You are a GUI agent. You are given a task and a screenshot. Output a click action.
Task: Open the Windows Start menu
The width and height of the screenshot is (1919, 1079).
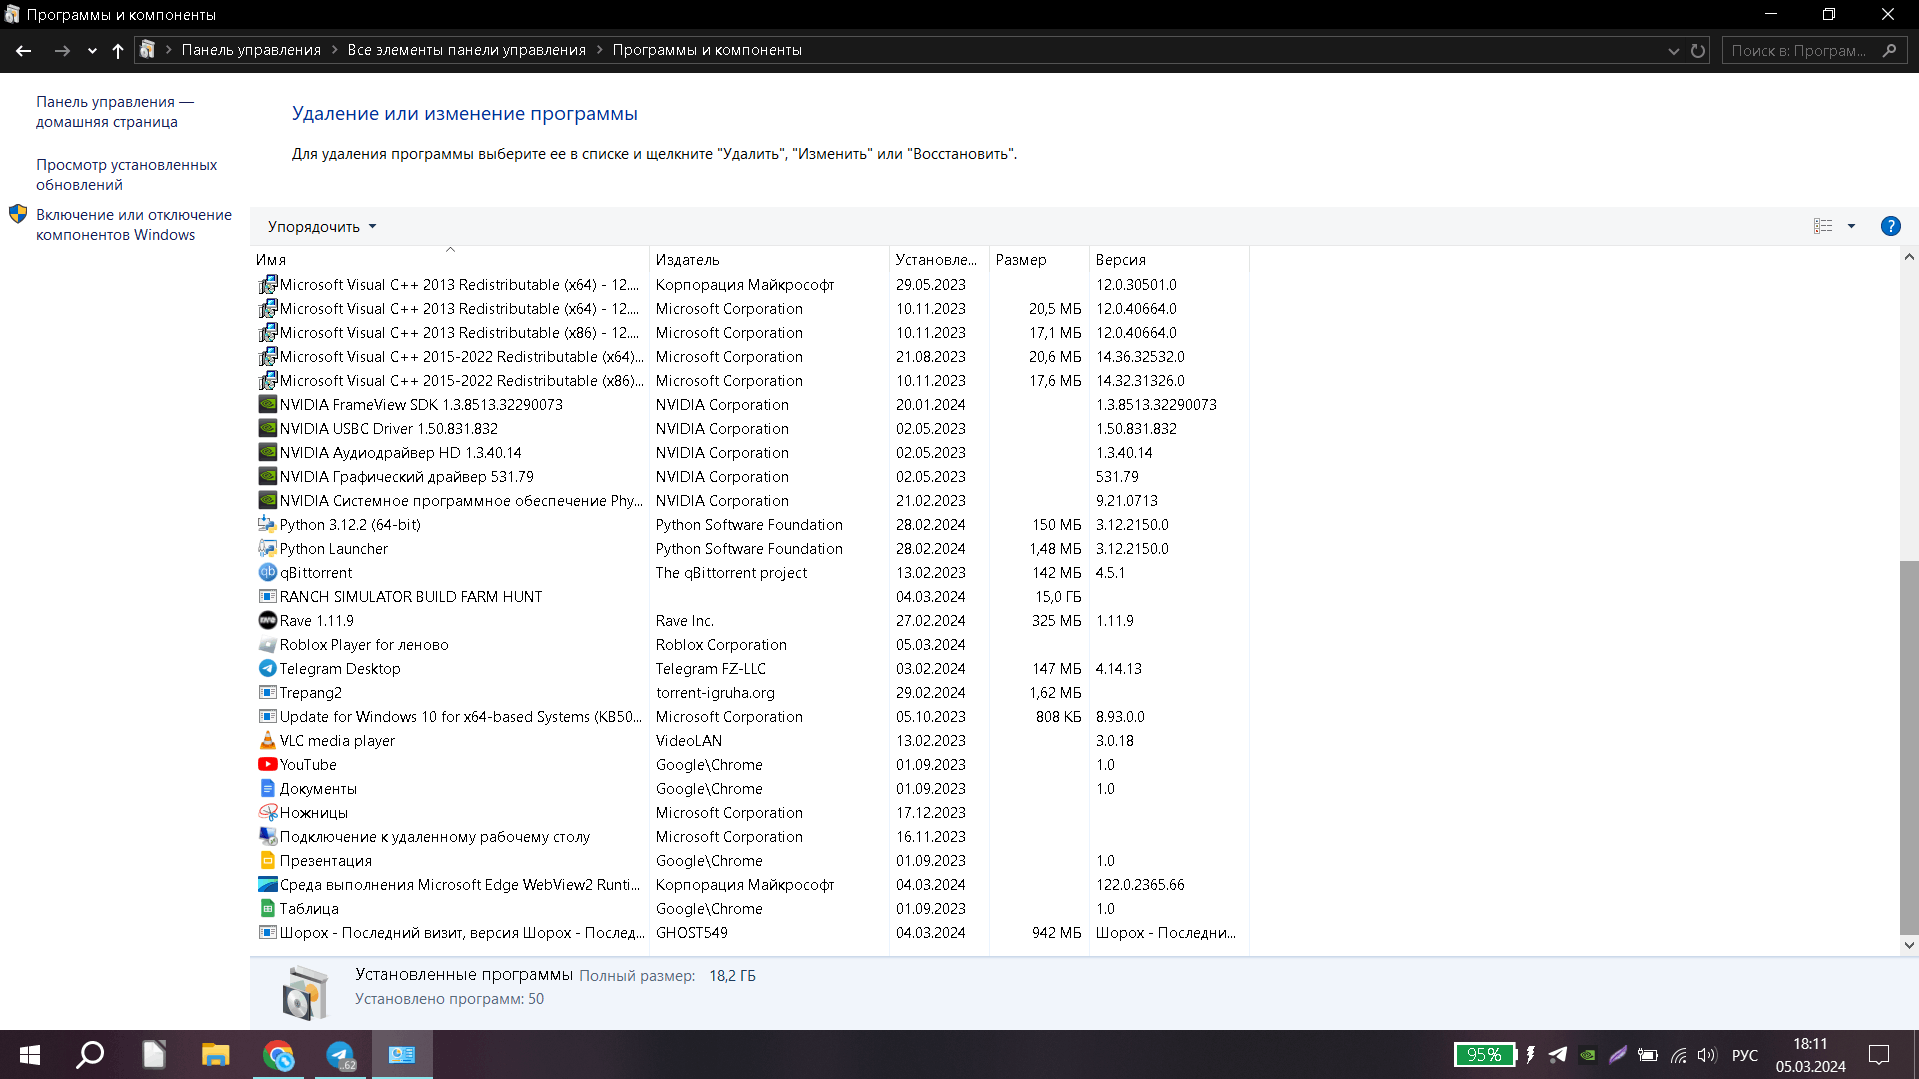[30, 1055]
